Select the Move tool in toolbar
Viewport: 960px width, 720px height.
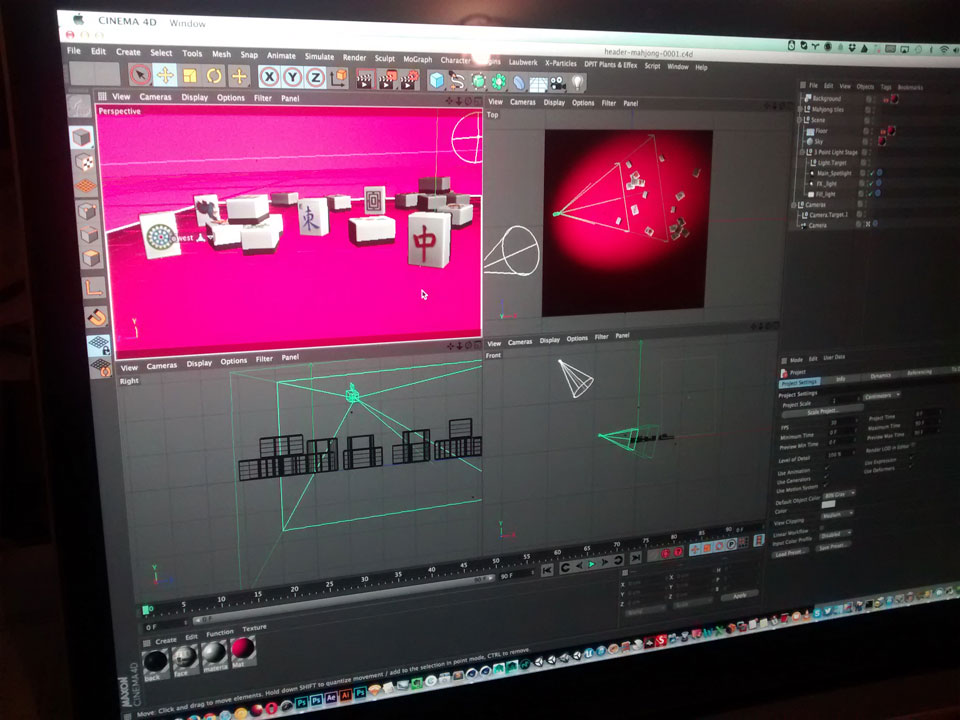coord(164,75)
